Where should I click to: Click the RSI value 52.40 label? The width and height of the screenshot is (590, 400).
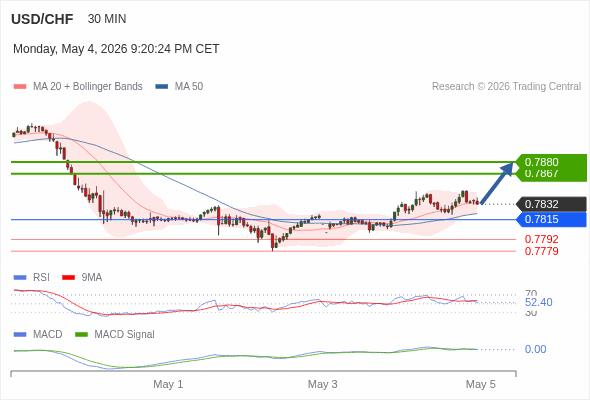point(538,303)
